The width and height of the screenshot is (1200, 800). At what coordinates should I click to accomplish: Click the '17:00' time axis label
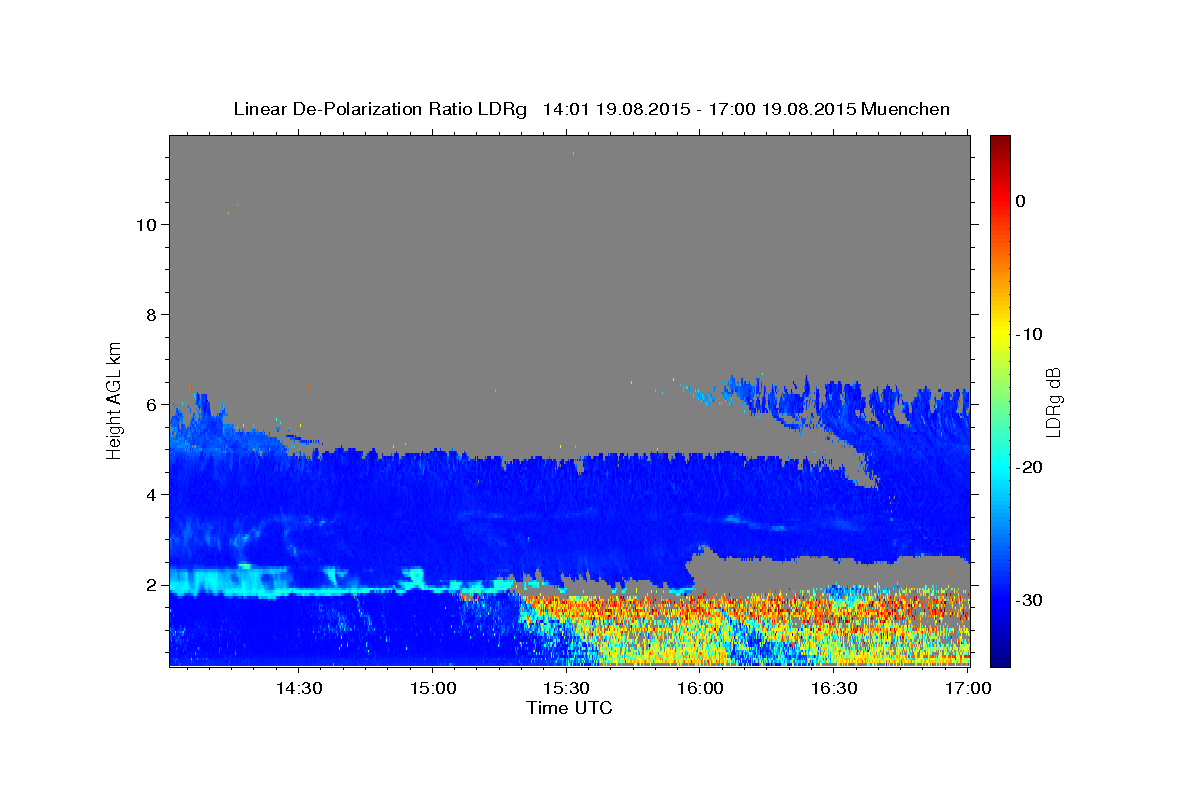point(968,688)
